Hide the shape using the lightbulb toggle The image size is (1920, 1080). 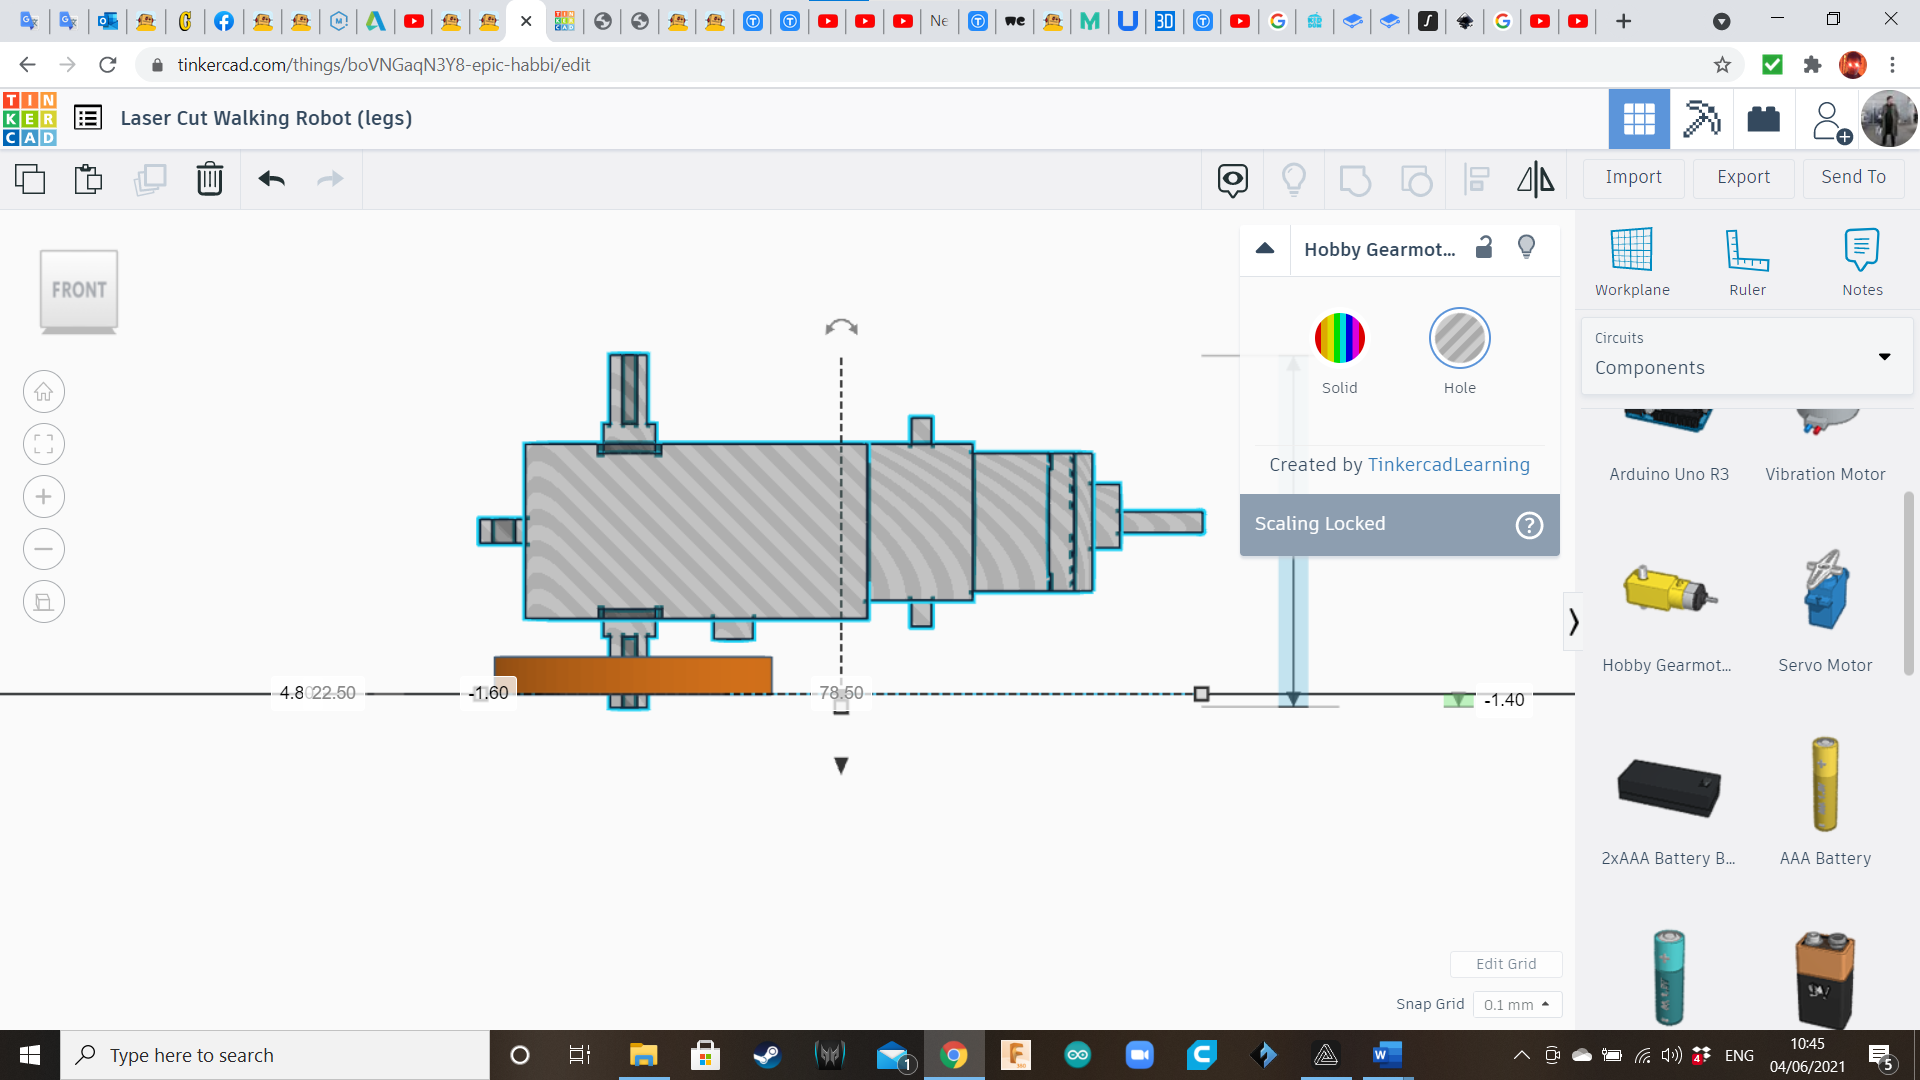click(1526, 247)
